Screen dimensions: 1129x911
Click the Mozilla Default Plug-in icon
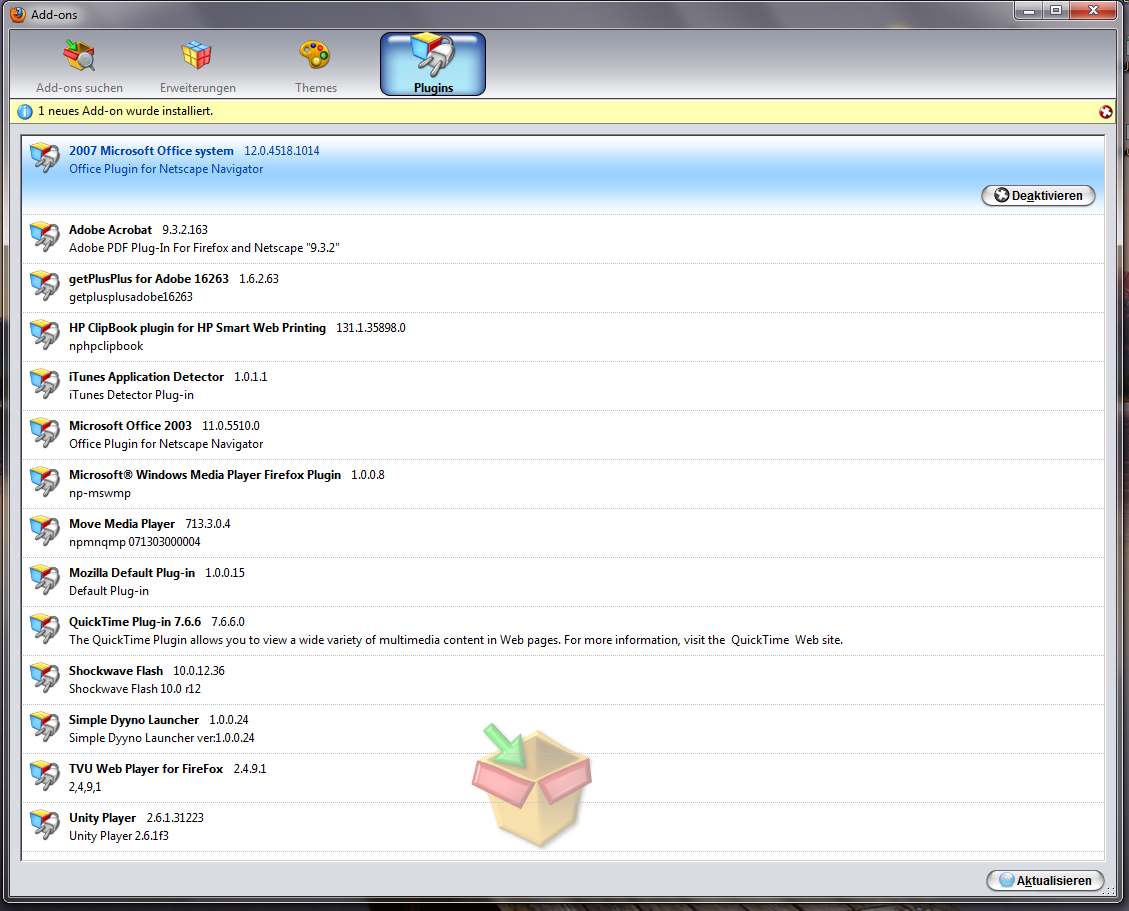tap(45, 579)
